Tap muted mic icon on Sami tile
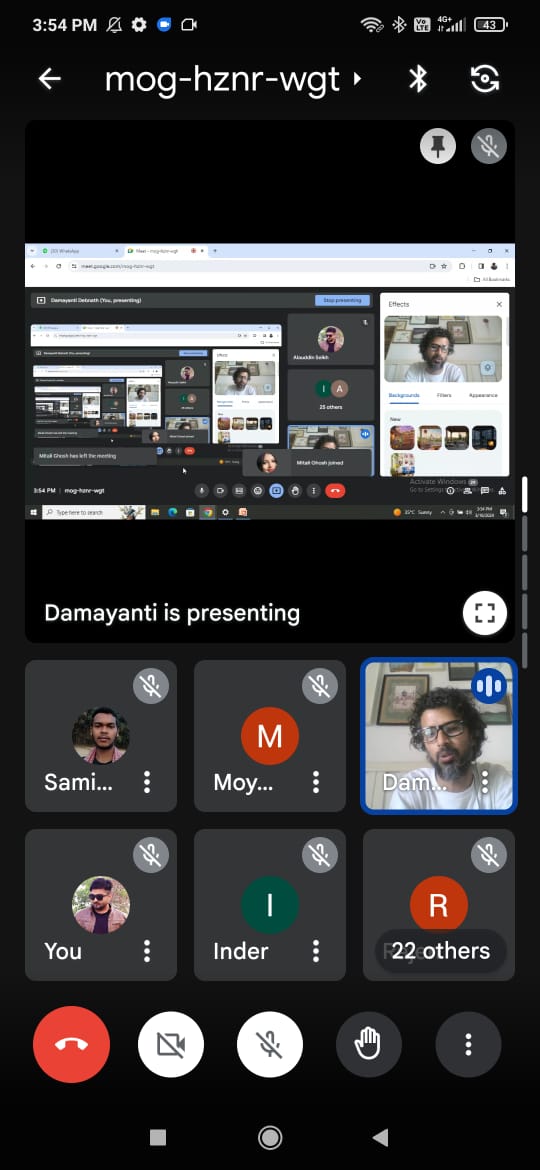This screenshot has height=1170, width=540. click(x=151, y=686)
